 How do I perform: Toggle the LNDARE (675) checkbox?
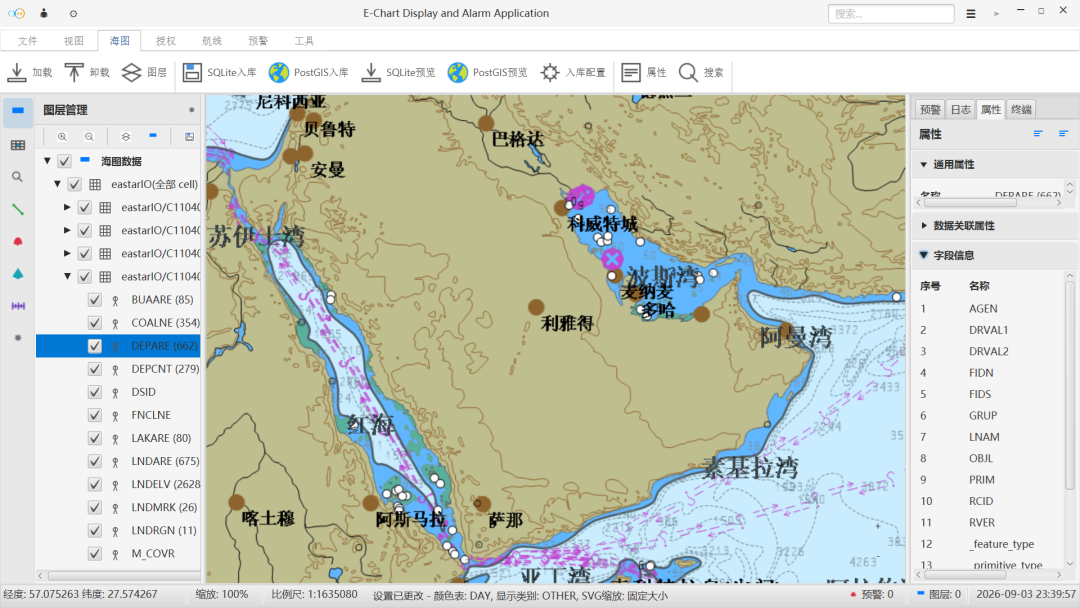(94, 461)
